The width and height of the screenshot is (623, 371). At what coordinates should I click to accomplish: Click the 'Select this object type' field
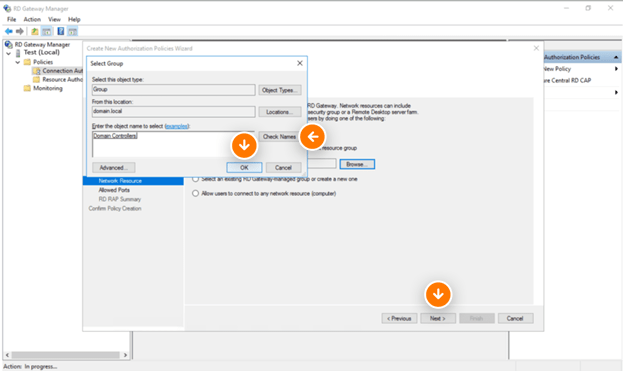[x=173, y=90]
